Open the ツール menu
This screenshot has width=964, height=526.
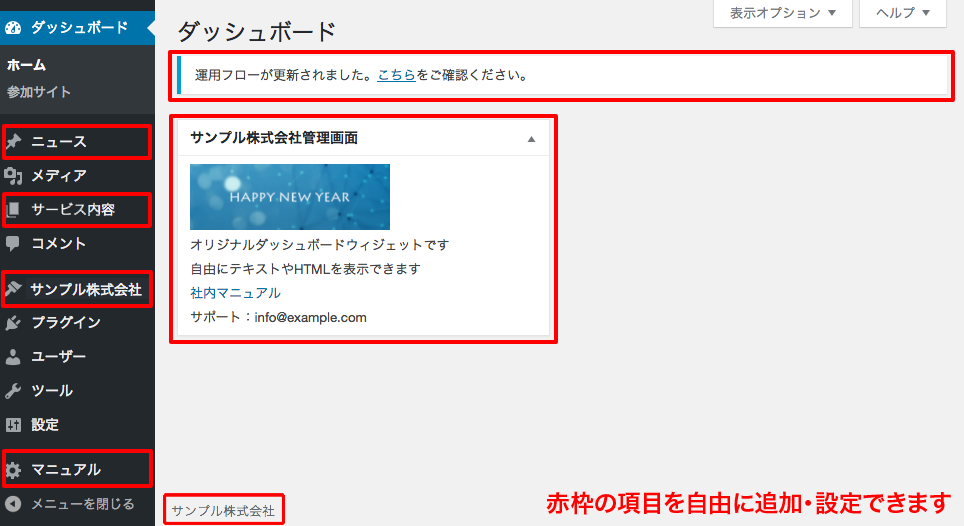(x=77, y=391)
